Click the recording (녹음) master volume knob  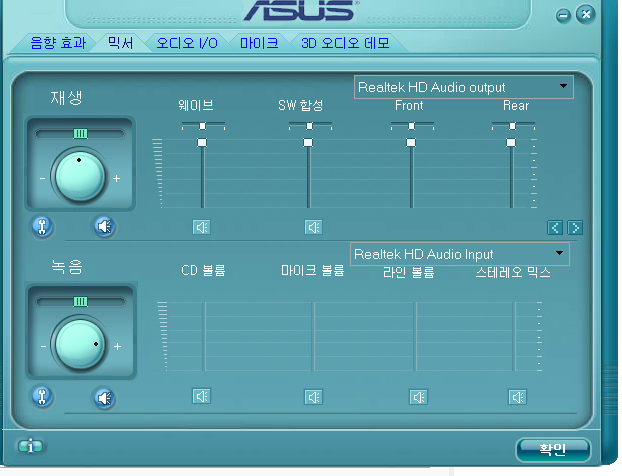tap(80, 344)
